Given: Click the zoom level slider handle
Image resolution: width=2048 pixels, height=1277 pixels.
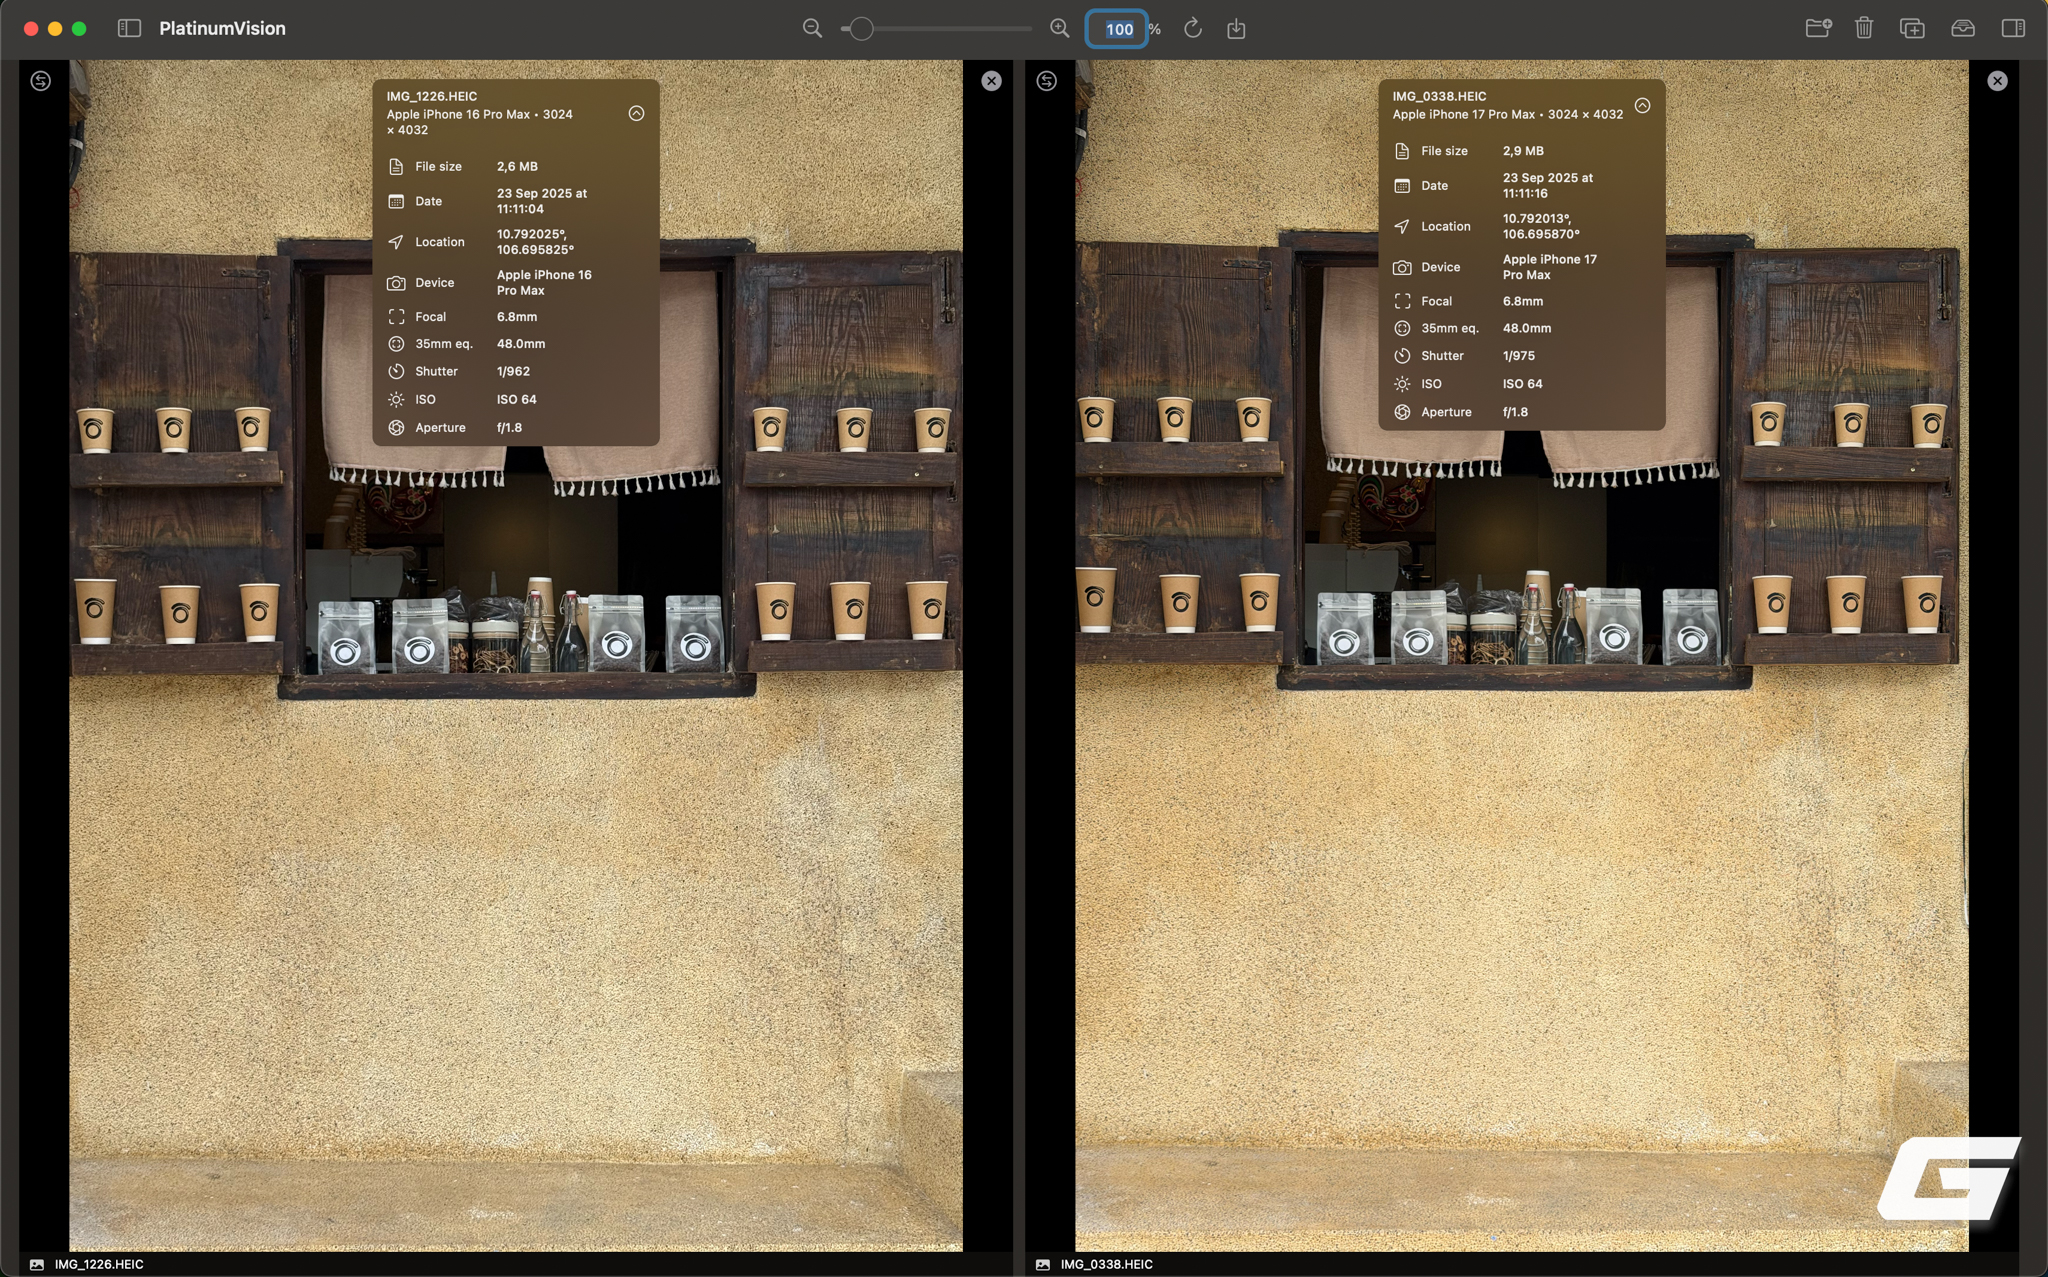Looking at the screenshot, I should [x=861, y=29].
